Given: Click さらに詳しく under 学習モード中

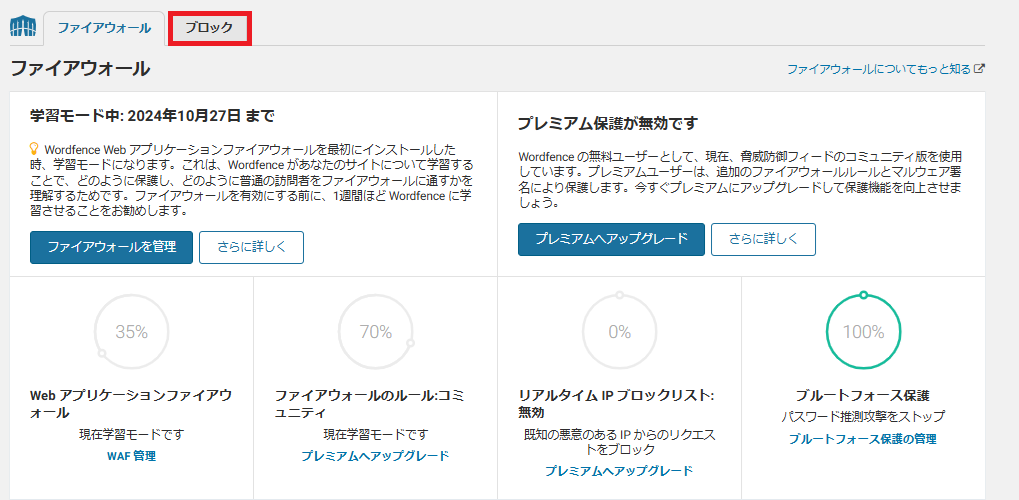Looking at the screenshot, I should (252, 247).
